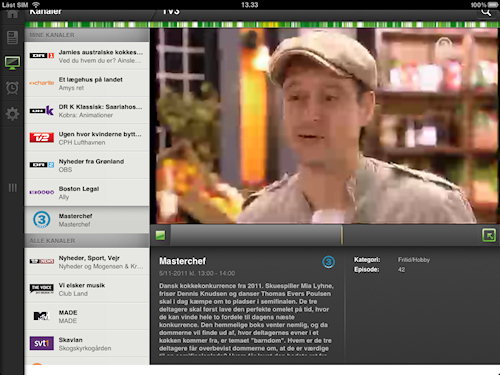Click the green square stop icon
500x375 pixels.
click(x=160, y=235)
